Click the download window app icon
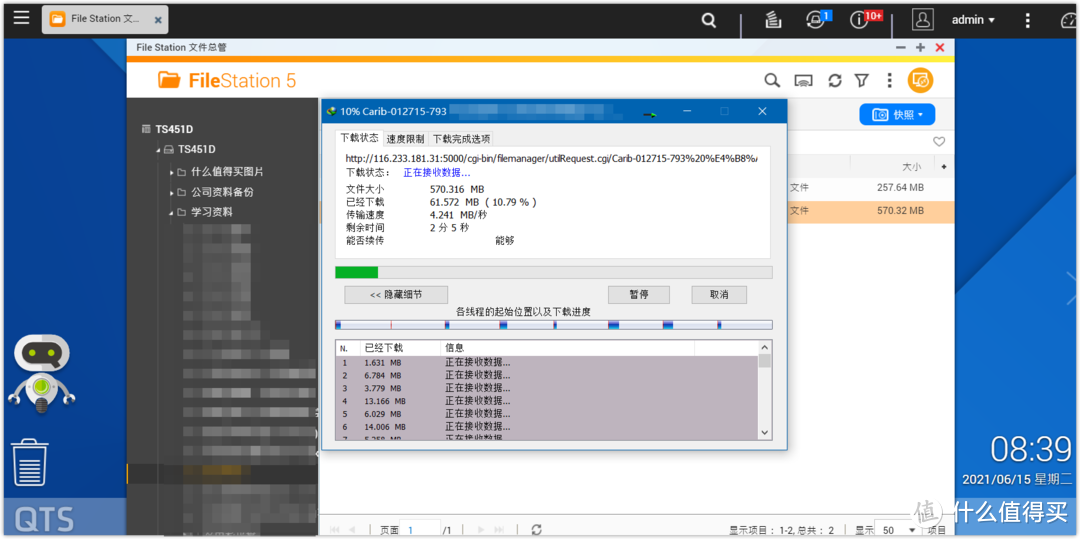The width and height of the screenshot is (1080, 539). point(331,111)
